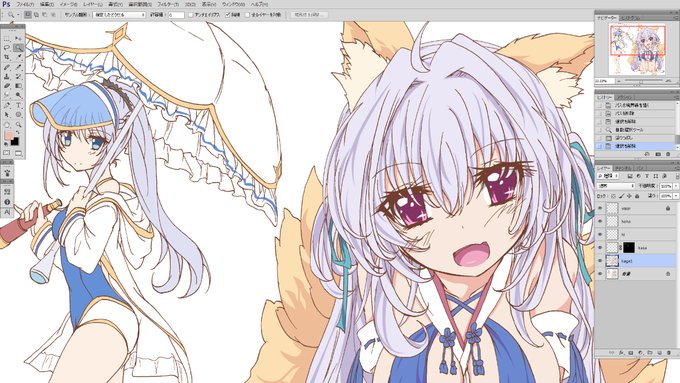The width and height of the screenshot is (680, 383).
Task: Select the Hand tool
Action: point(7,125)
